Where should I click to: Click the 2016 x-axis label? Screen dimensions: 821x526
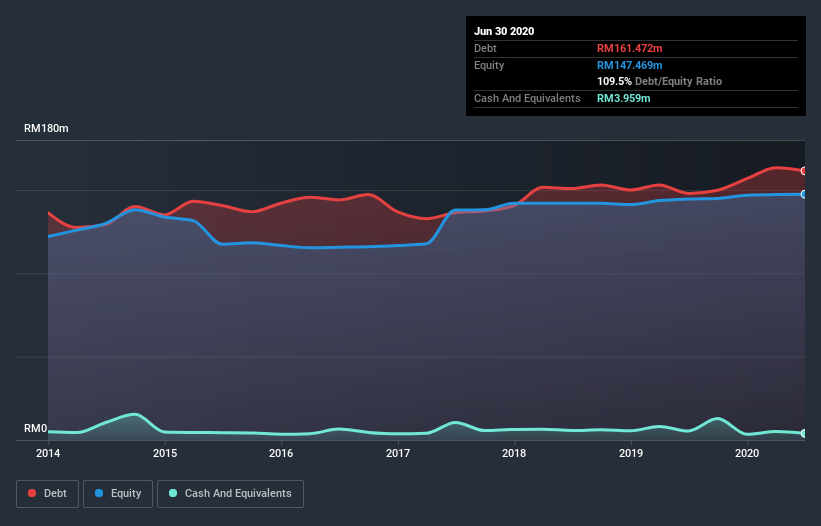click(281, 453)
